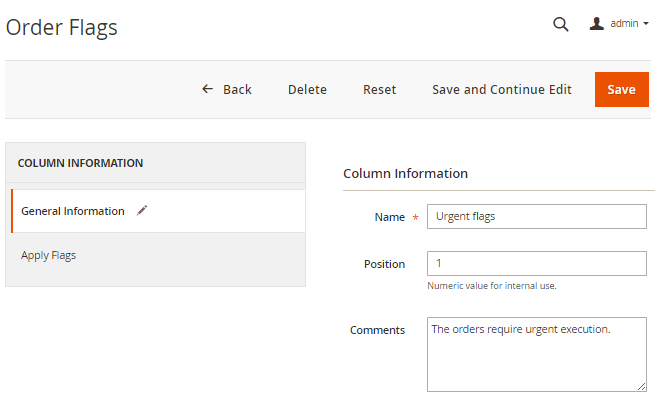
Task: Click the Comments textarea resize handle
Action: click(641, 386)
